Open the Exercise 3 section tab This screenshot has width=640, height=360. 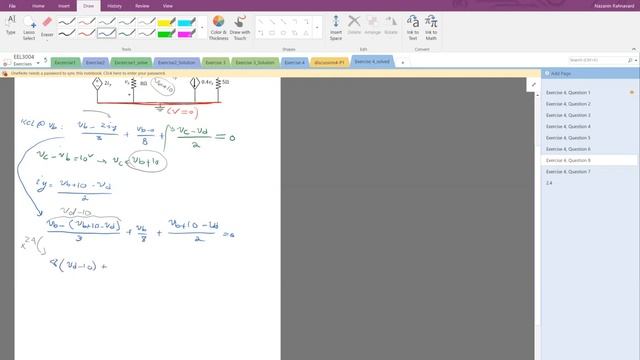coord(216,62)
